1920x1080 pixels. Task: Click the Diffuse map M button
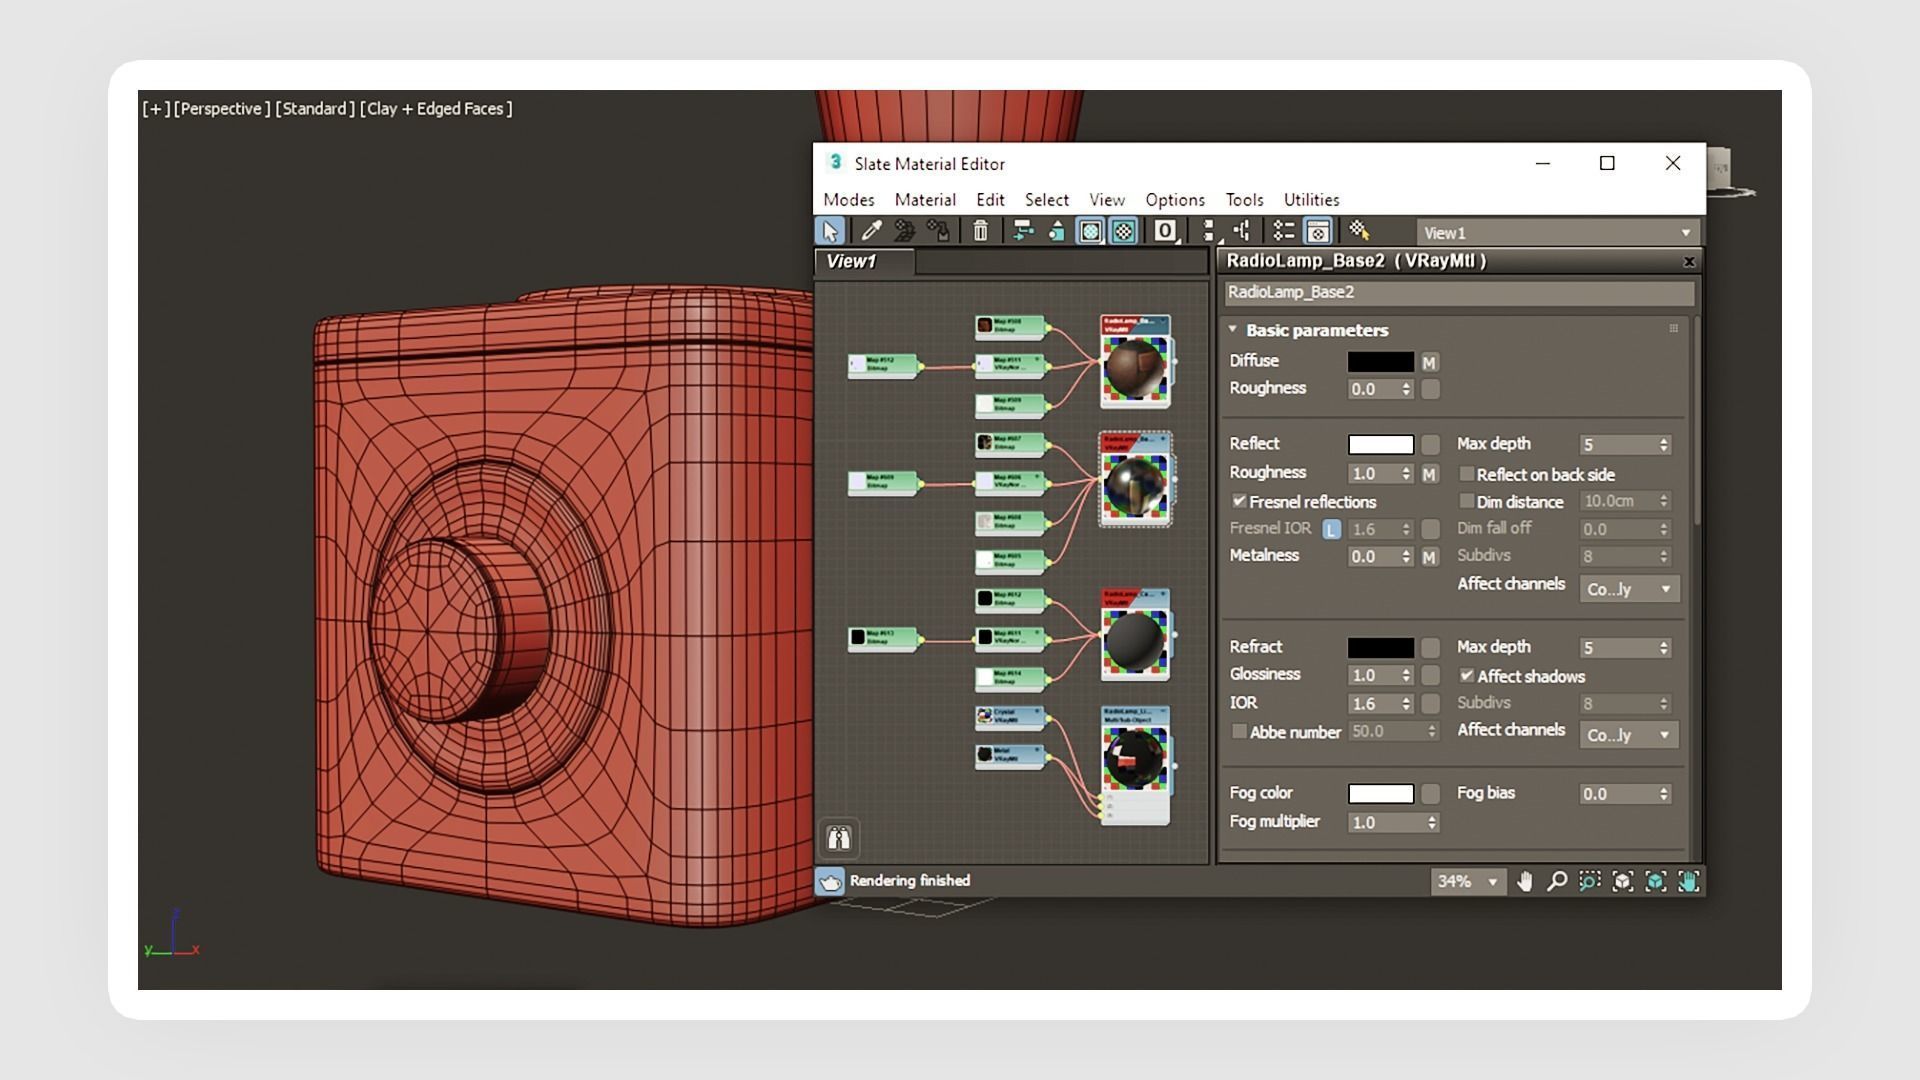click(x=1429, y=362)
